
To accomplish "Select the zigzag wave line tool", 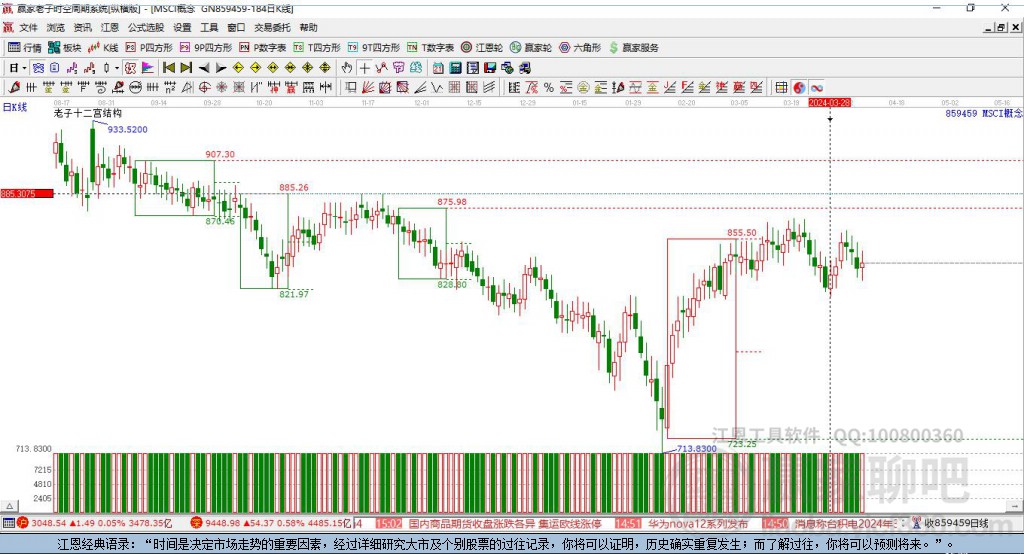I will click(x=436, y=88).
